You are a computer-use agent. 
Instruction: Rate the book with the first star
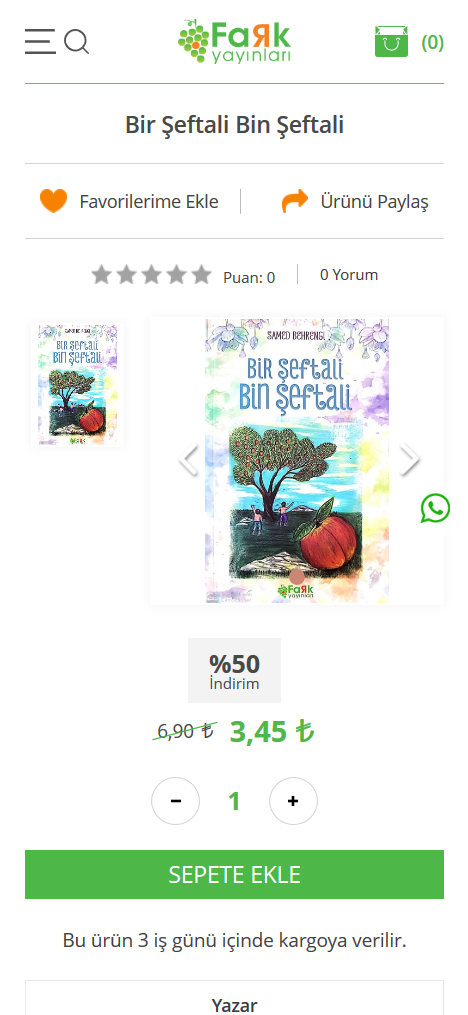pos(101,275)
